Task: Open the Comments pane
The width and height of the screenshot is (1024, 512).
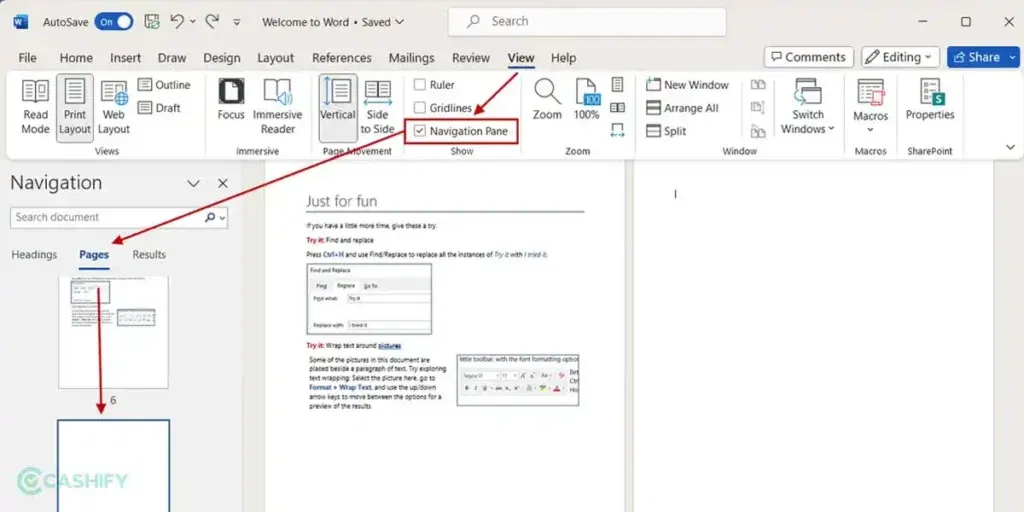Action: point(808,57)
